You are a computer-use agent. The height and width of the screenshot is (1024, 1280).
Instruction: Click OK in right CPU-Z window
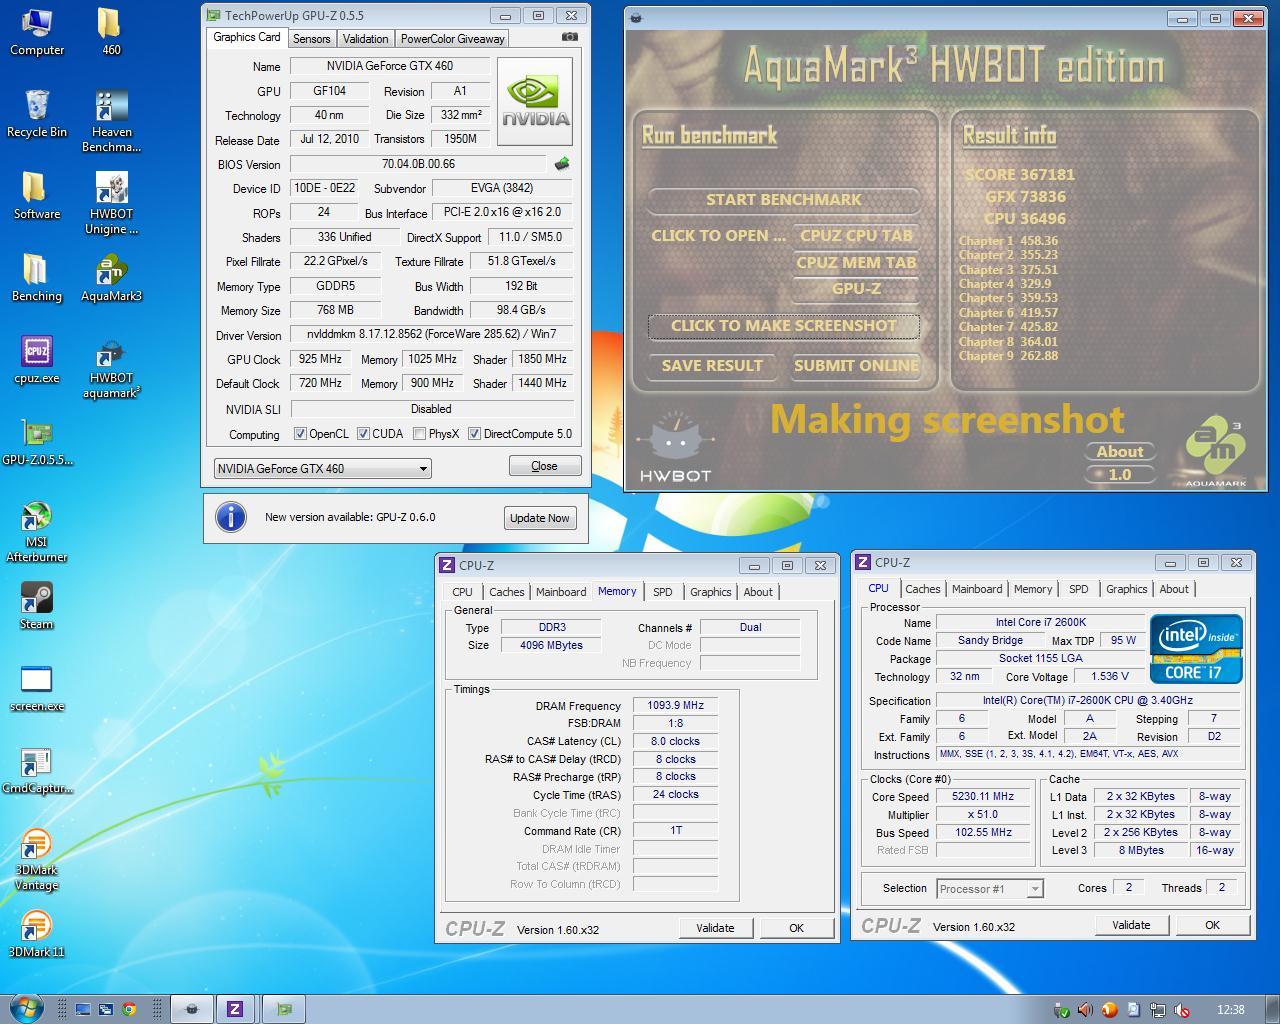[x=1212, y=925]
